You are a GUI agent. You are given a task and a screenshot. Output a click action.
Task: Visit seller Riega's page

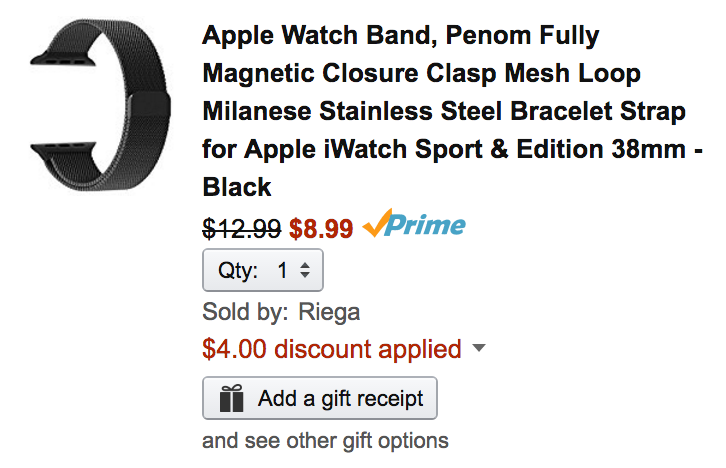tap(329, 311)
